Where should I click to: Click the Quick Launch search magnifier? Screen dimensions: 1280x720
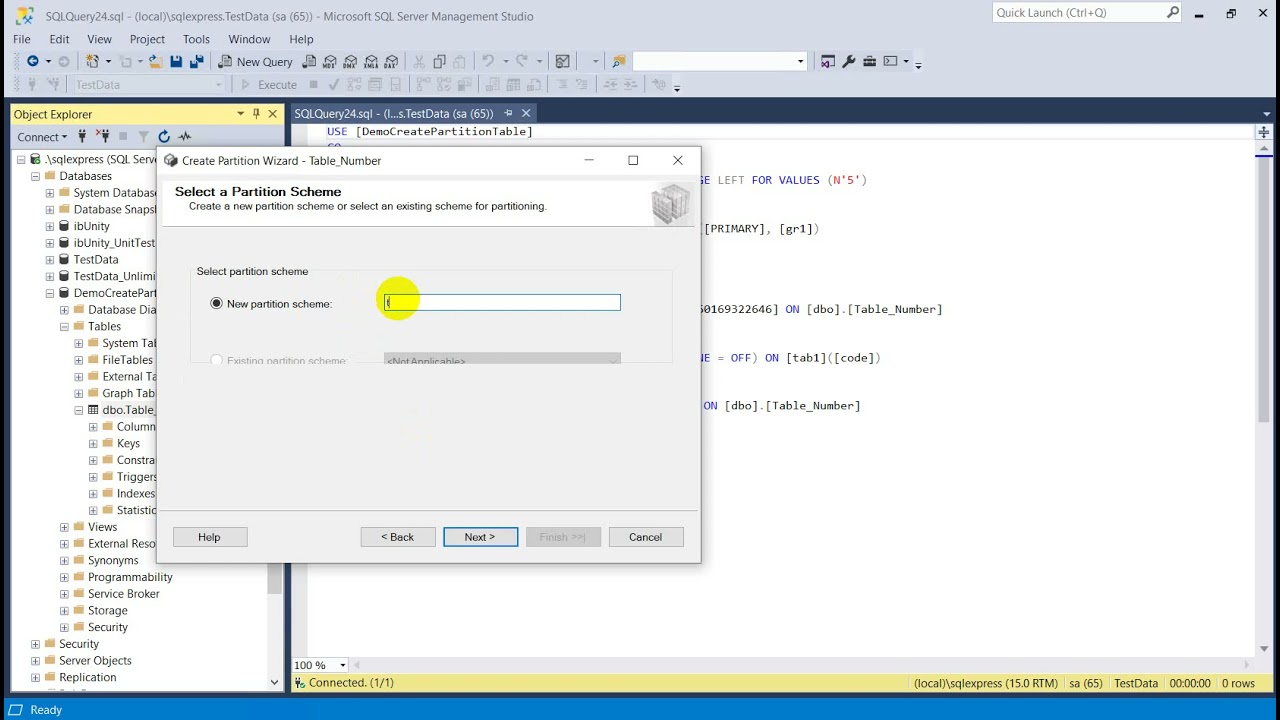coord(1173,13)
